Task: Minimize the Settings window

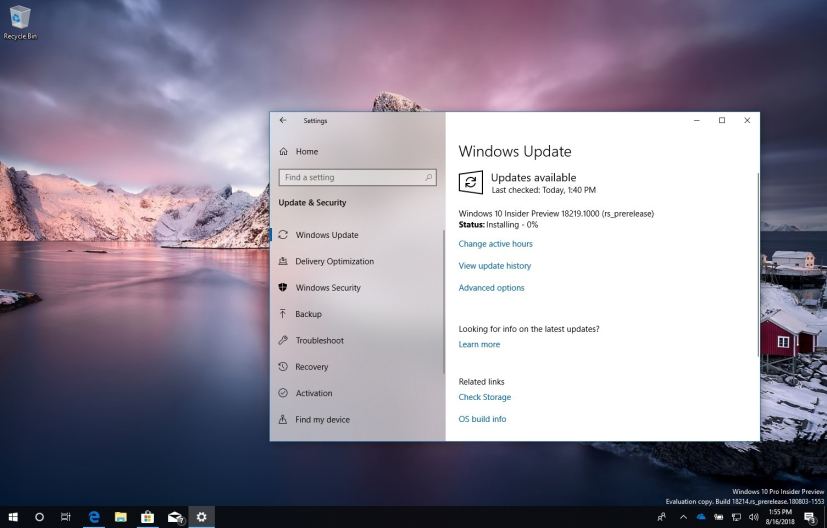Action: pos(697,120)
